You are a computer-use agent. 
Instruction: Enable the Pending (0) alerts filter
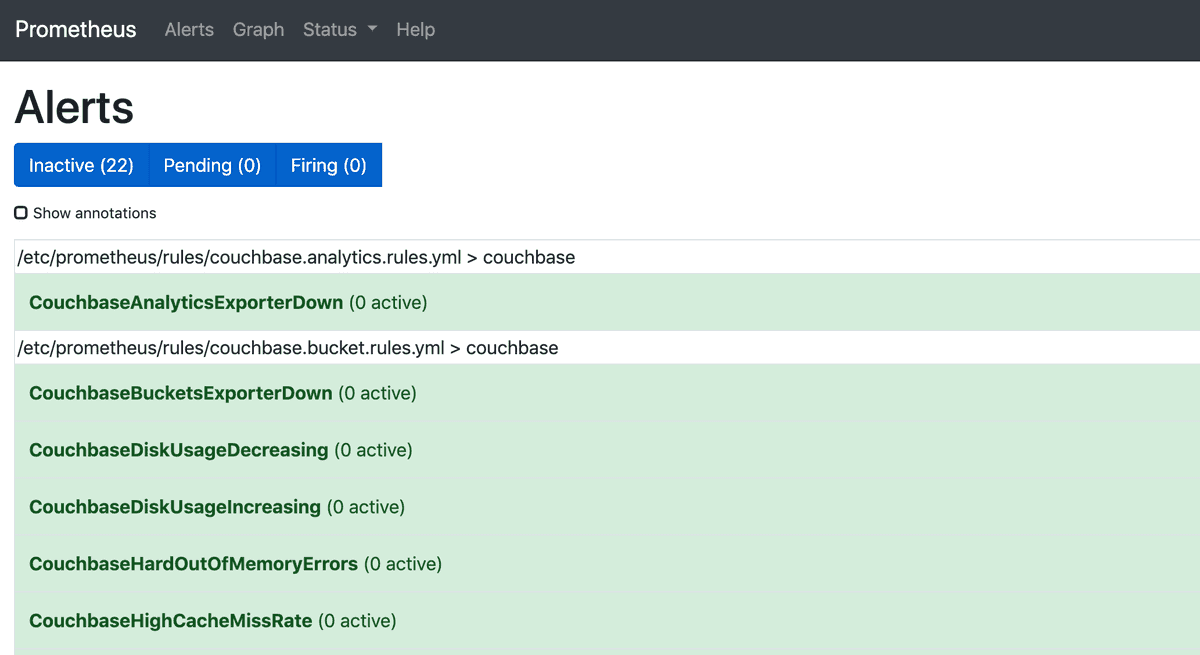(x=211, y=165)
